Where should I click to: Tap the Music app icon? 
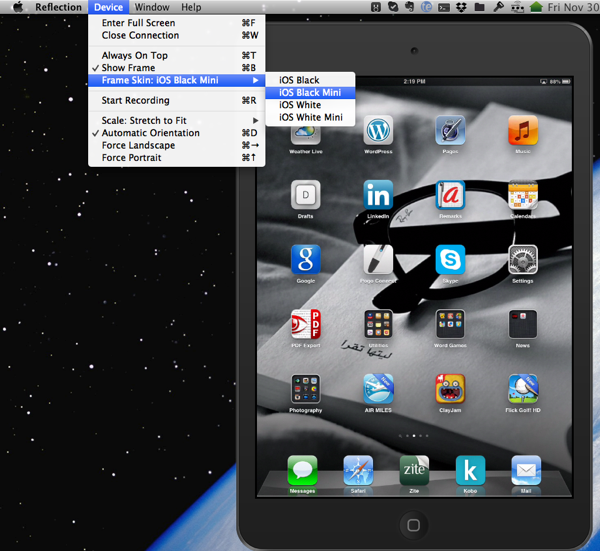[x=522, y=131]
